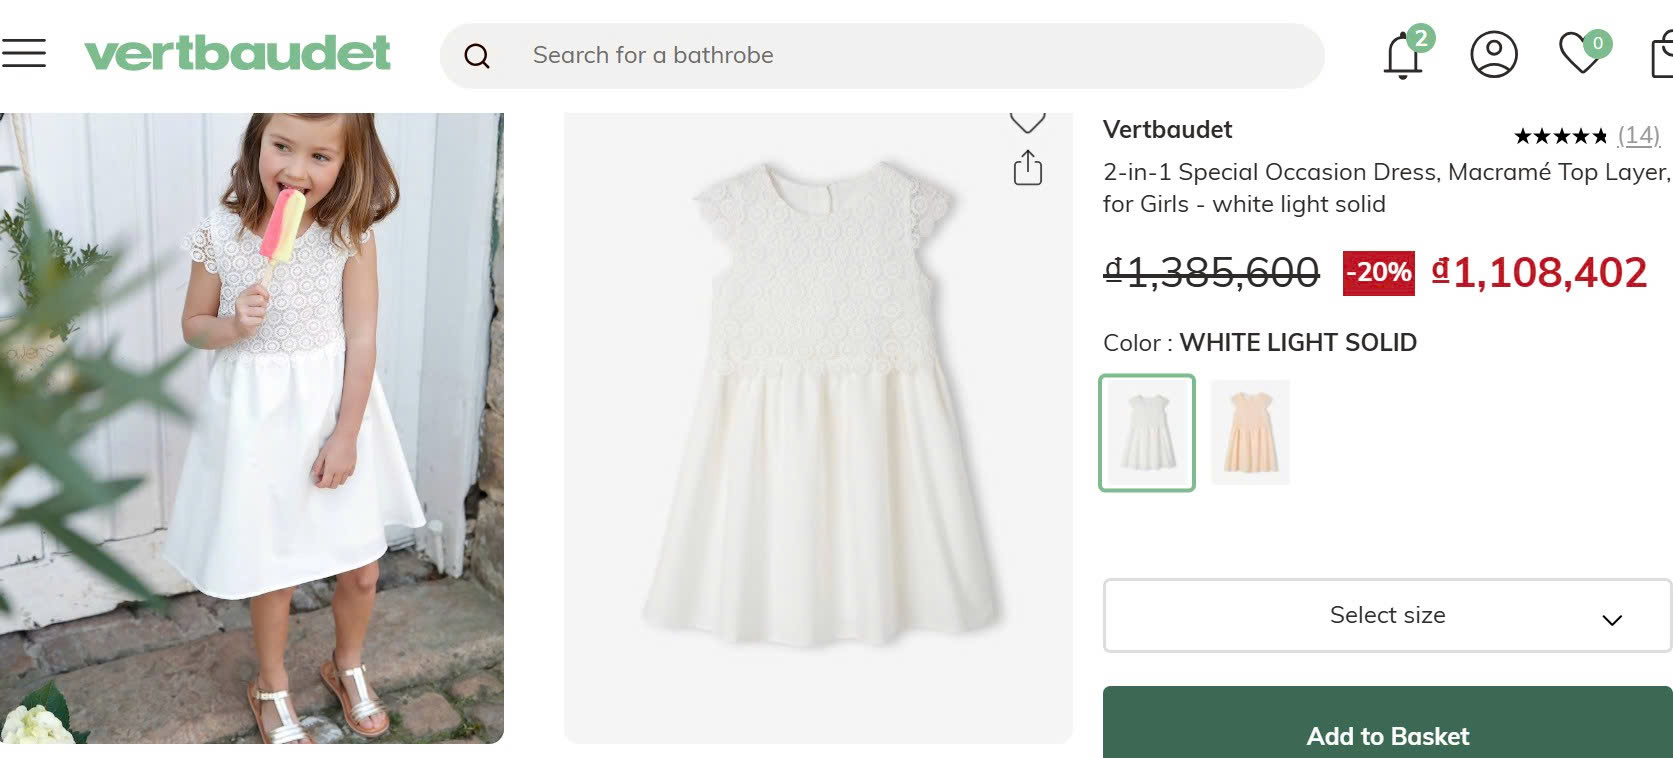
Task: Open the user account icon
Action: [1493, 54]
